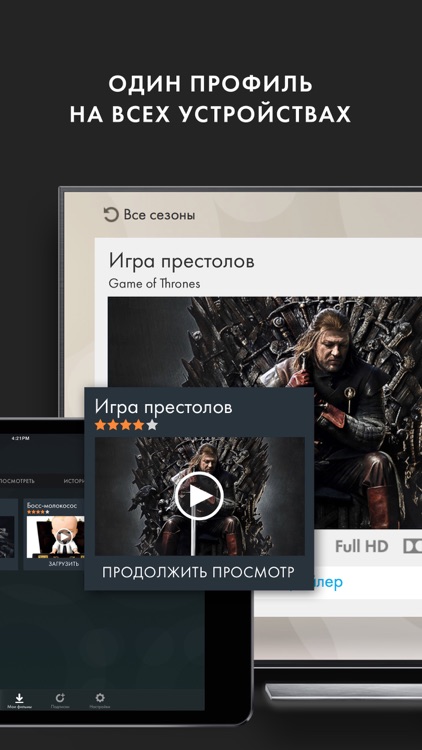Image resolution: width=422 pixels, height=750 pixels.
Task: Click the 4:21PM clock on tablet
Action: (20, 438)
